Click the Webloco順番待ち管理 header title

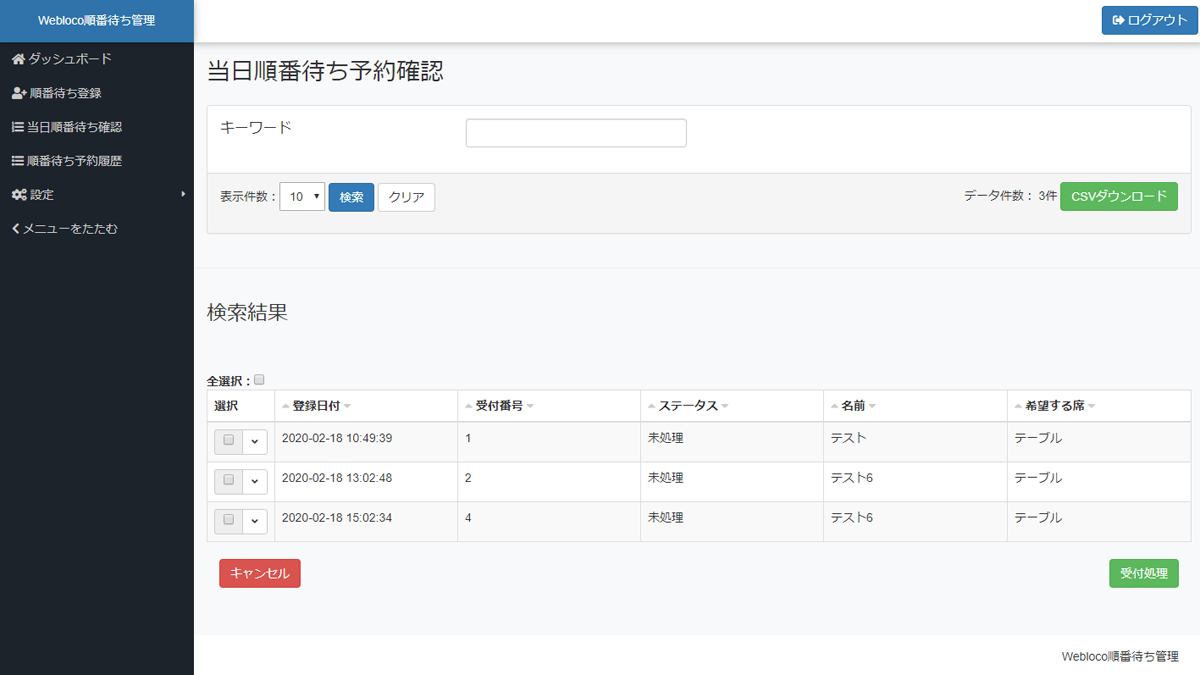pos(97,21)
